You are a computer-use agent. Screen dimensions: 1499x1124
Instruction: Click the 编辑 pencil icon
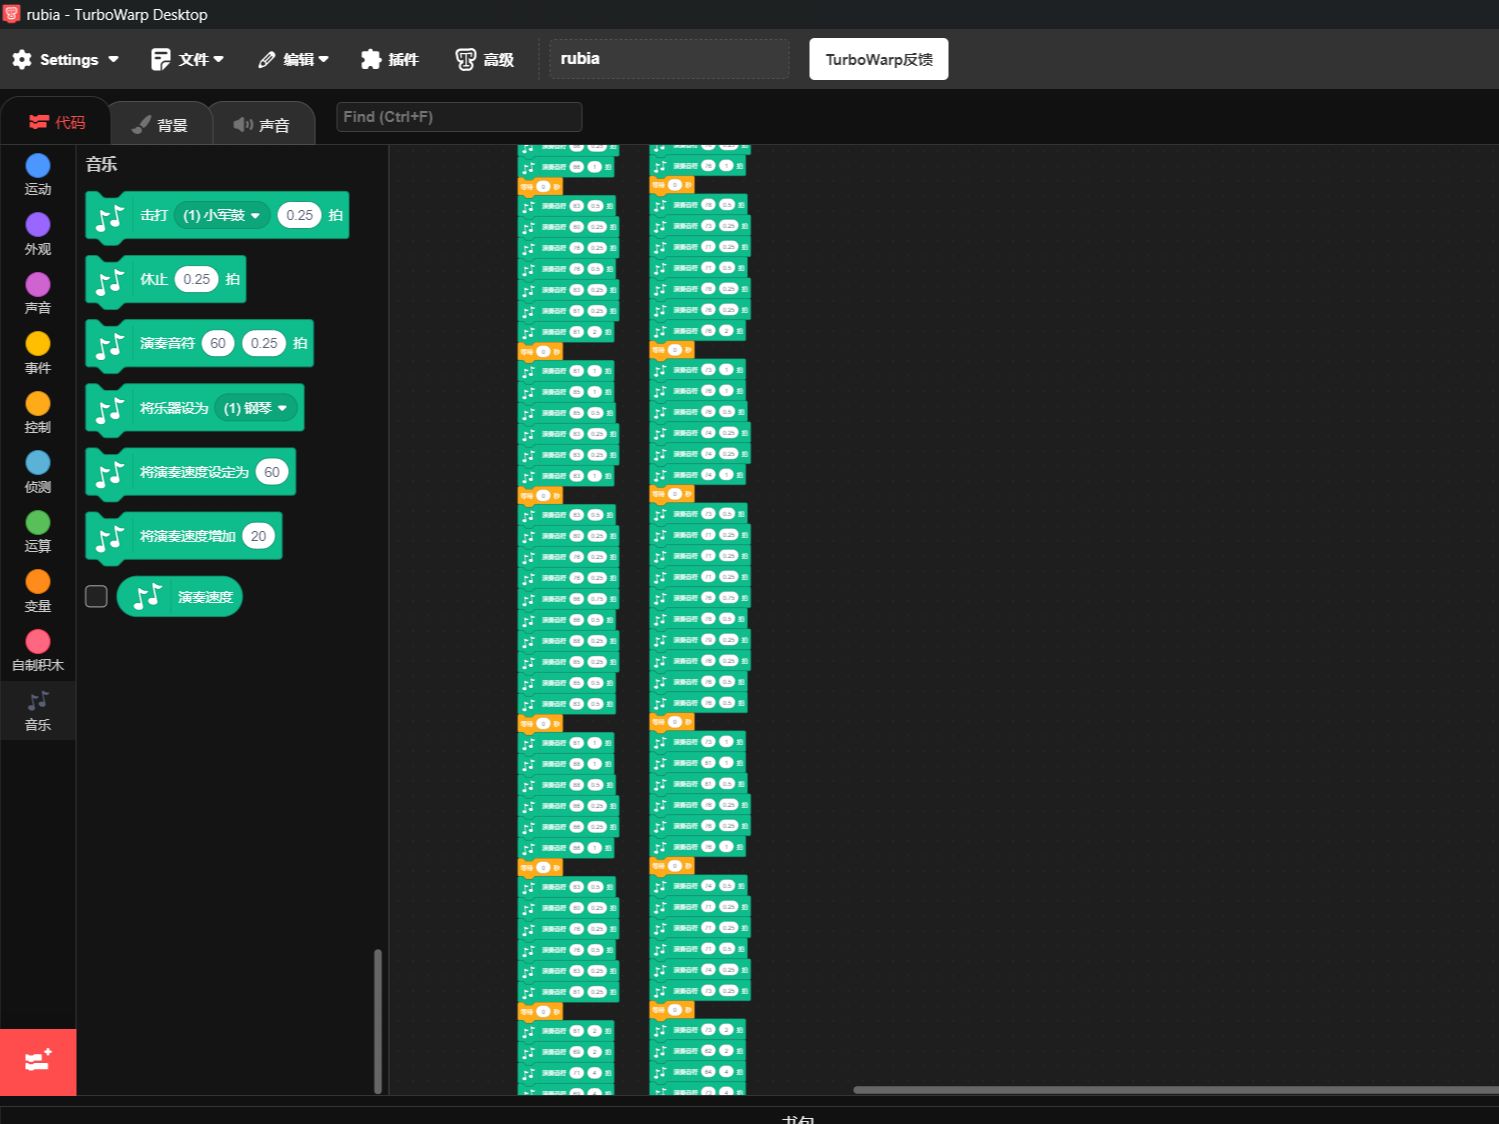tap(266, 60)
